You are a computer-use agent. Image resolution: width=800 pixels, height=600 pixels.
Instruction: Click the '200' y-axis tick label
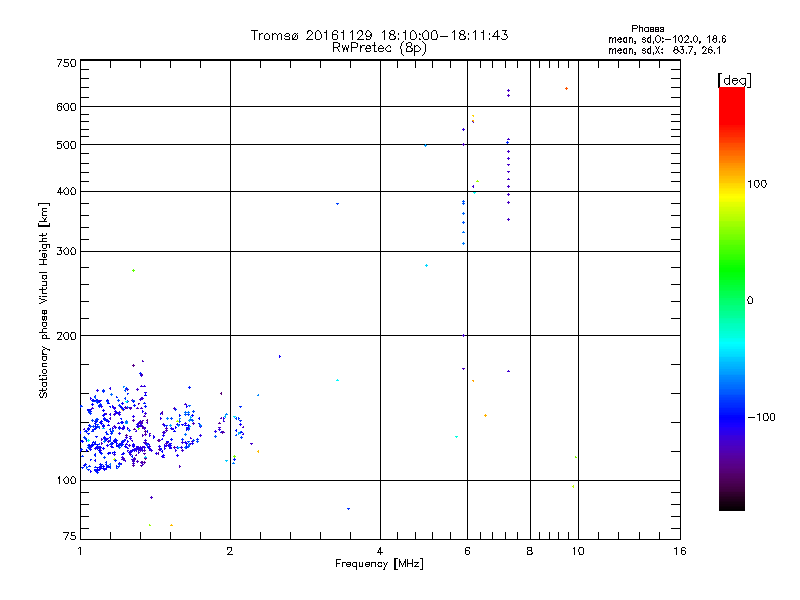click(x=66, y=336)
